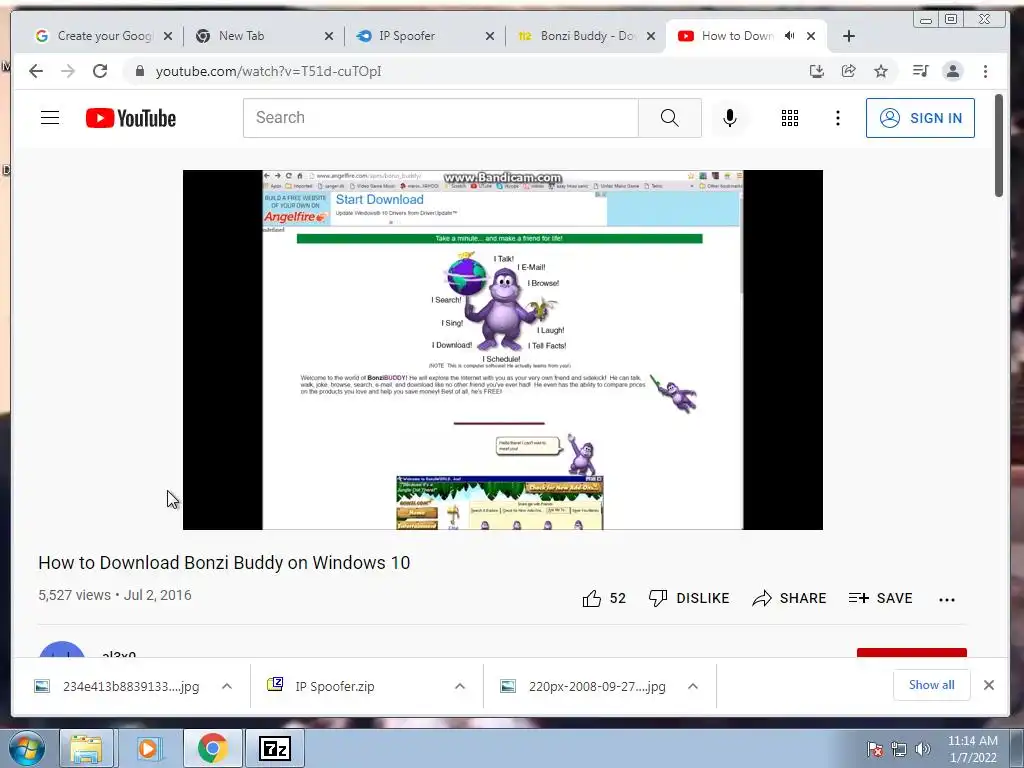Screen dimensions: 1024x768
Task: Like the video with thumbs-up icon
Action: pos(592,598)
